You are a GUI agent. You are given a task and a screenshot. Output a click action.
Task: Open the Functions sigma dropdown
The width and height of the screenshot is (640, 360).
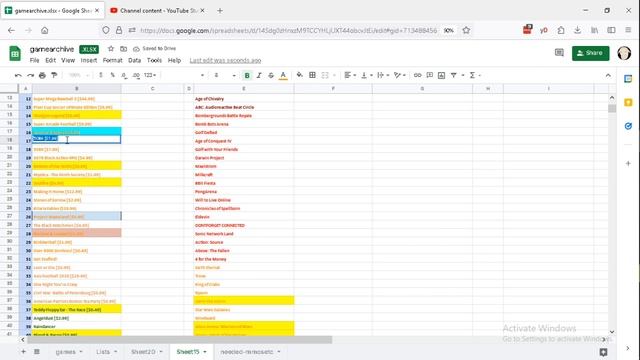475,75
